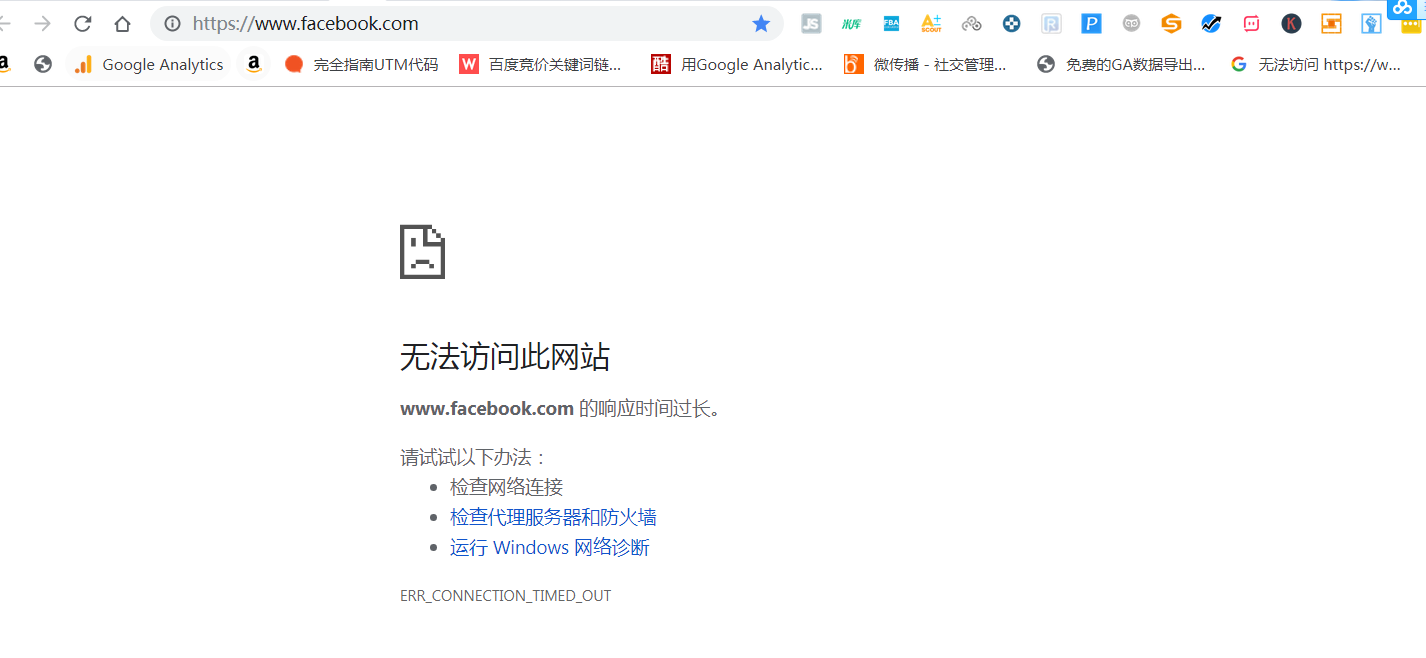Screen dimensions: 1426x658
Task: Open the blue P extension
Action: coord(1091,24)
